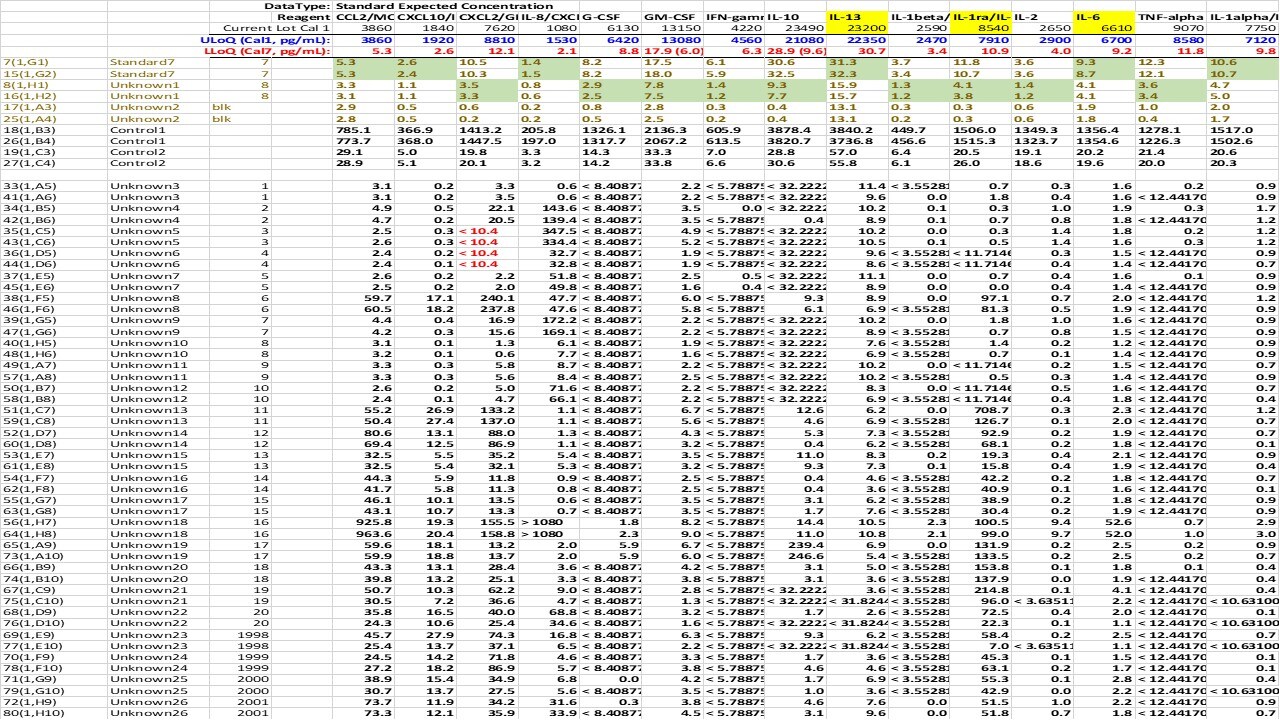
Task: Click the '708.7' value cell
Action: click(994, 409)
